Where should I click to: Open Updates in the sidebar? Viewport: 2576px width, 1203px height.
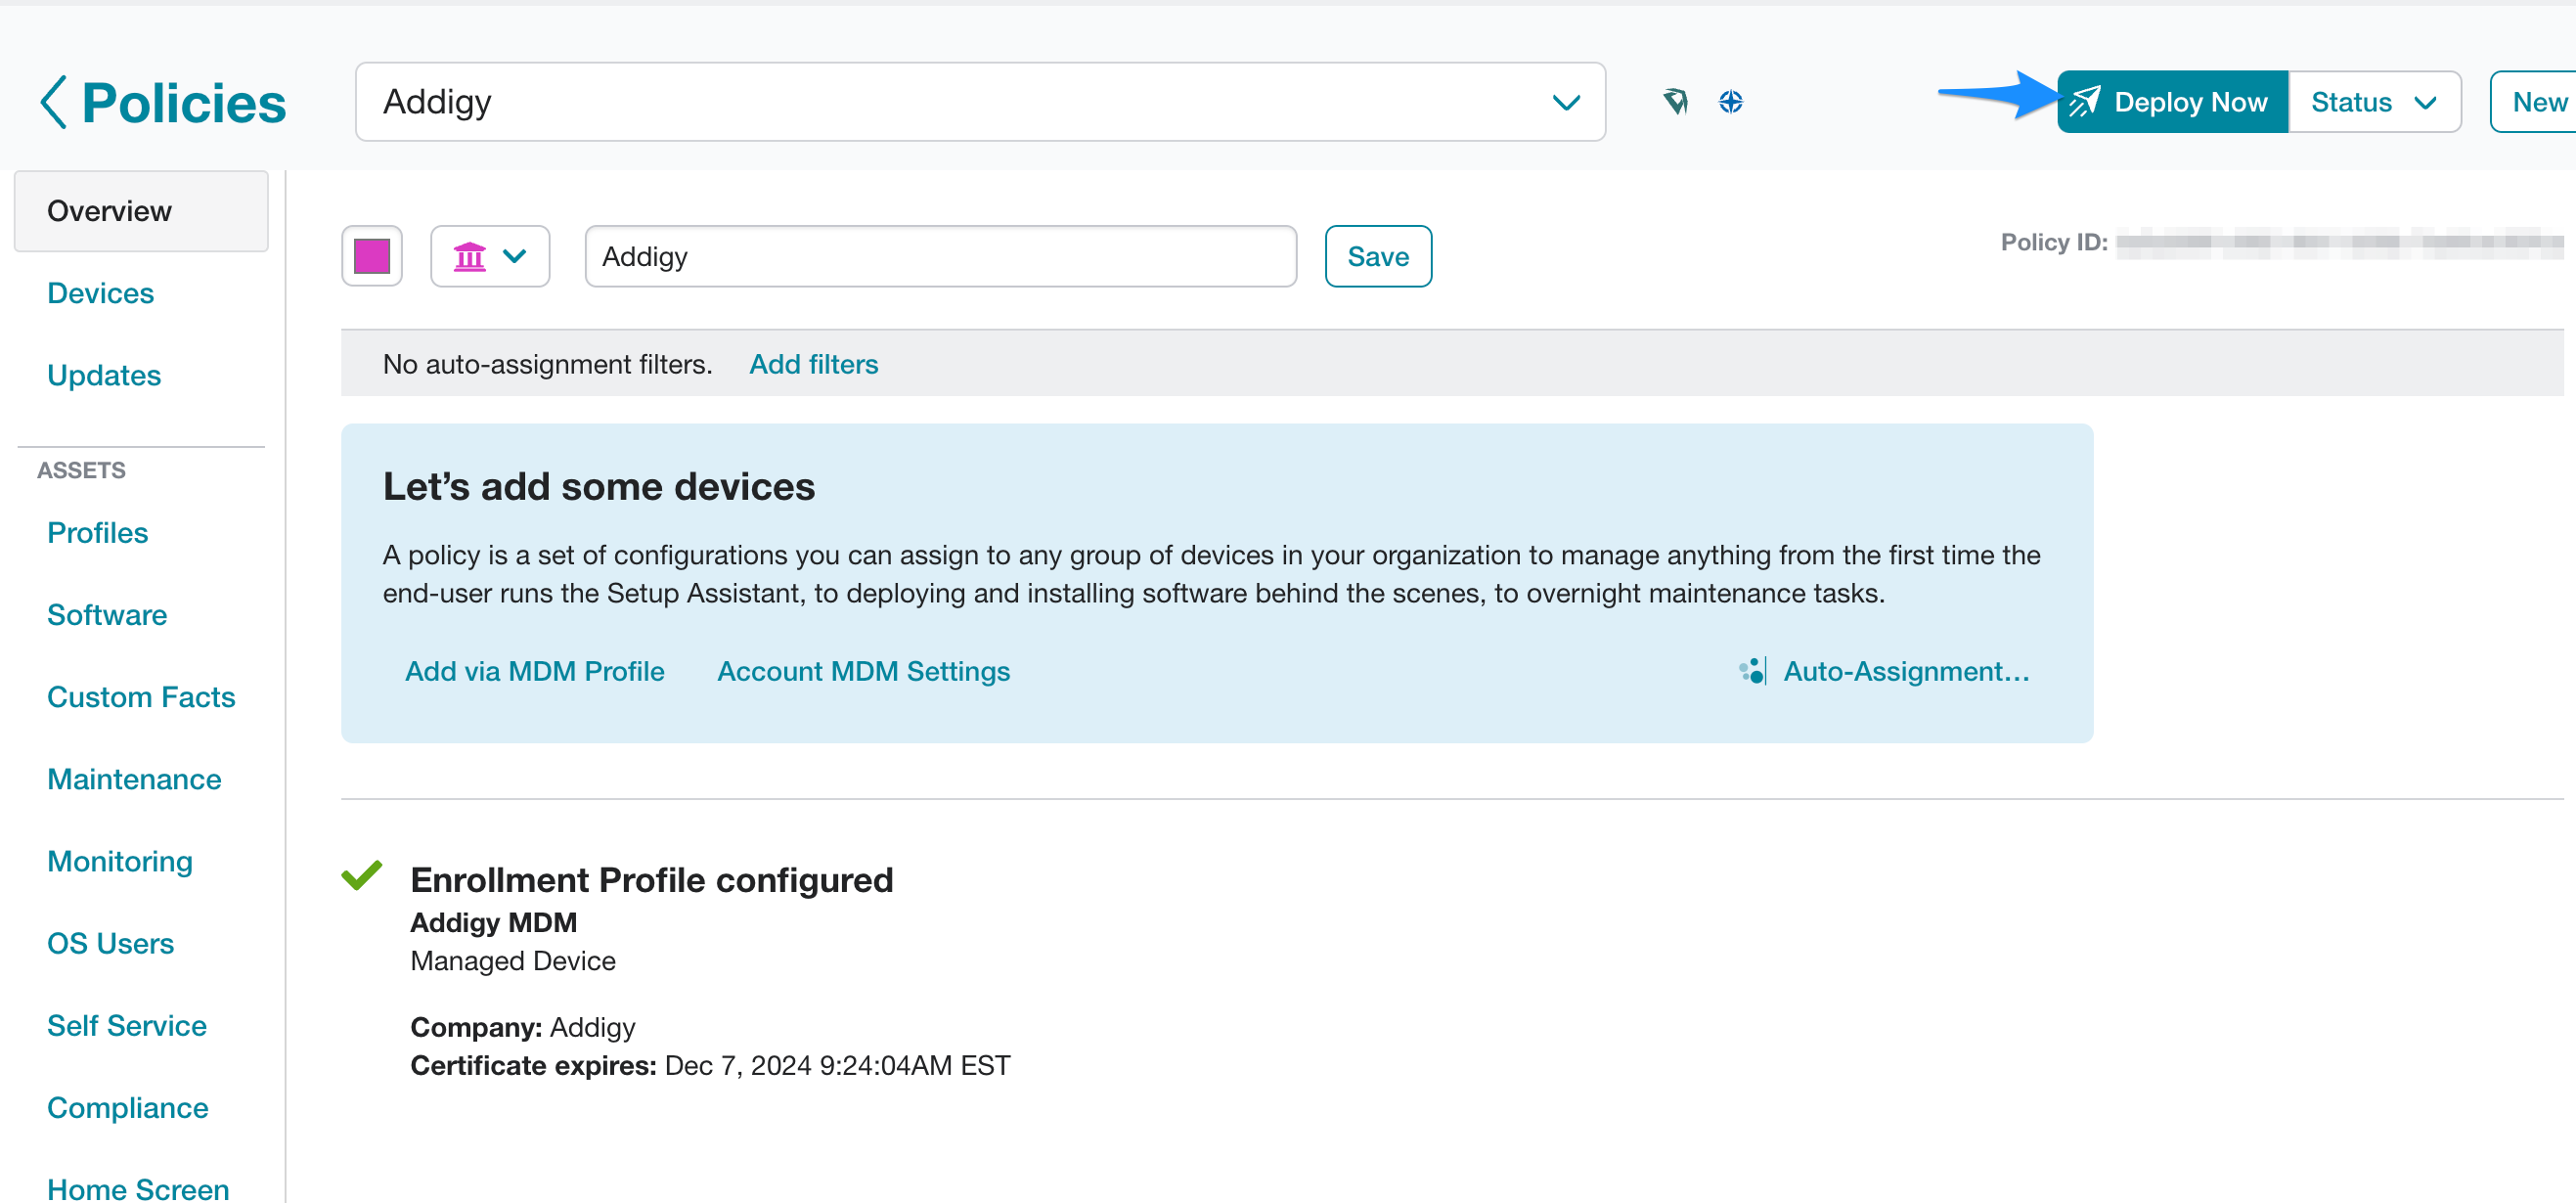click(104, 375)
